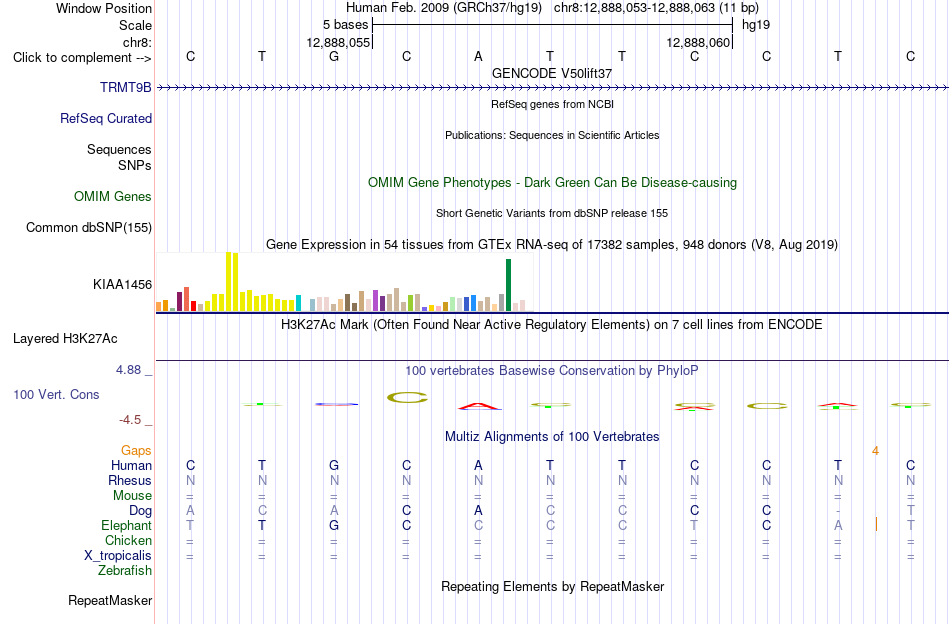The image size is (950, 624).
Task: Click 'Multiz Alignments of 100 Vertebrates' title
Action: [x=552, y=436]
